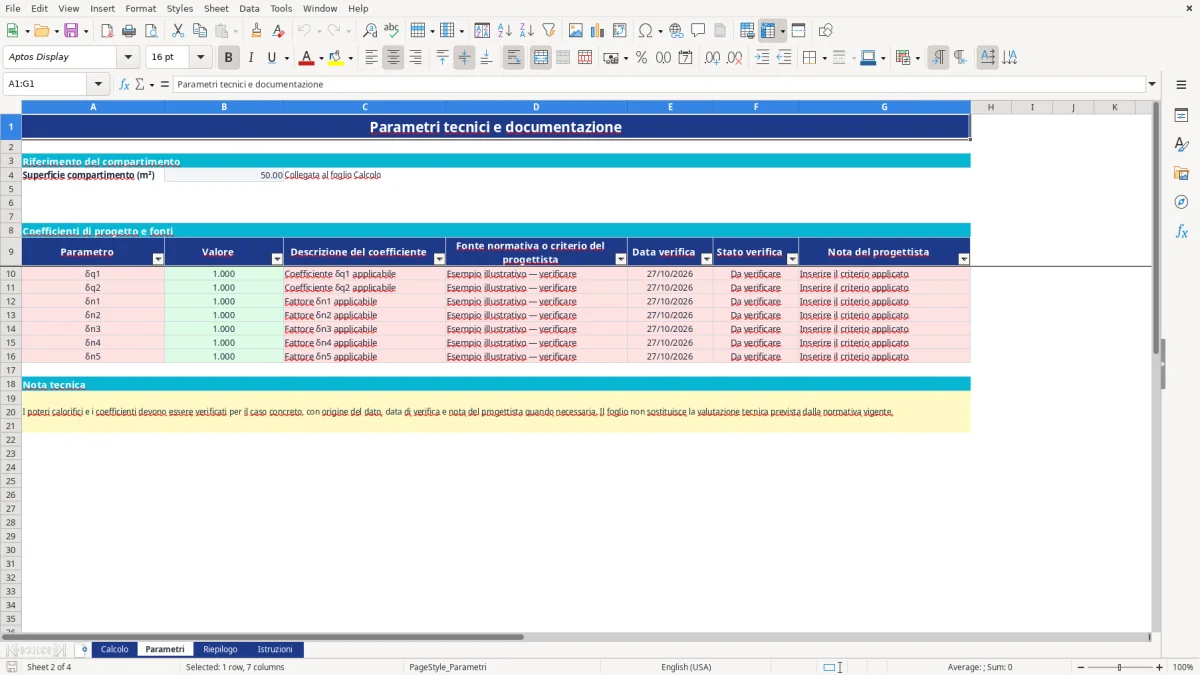This screenshot has width=1200, height=675.
Task: Open the Borders dropdown arrow
Action: 824,58
